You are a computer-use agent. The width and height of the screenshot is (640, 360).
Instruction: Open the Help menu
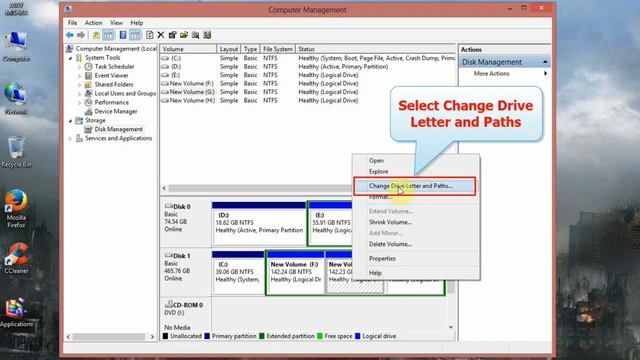[x=137, y=23]
